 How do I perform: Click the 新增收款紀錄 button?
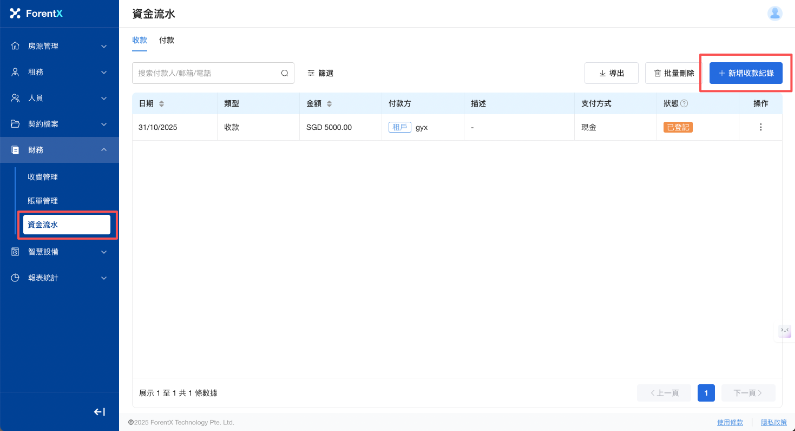[745, 73]
